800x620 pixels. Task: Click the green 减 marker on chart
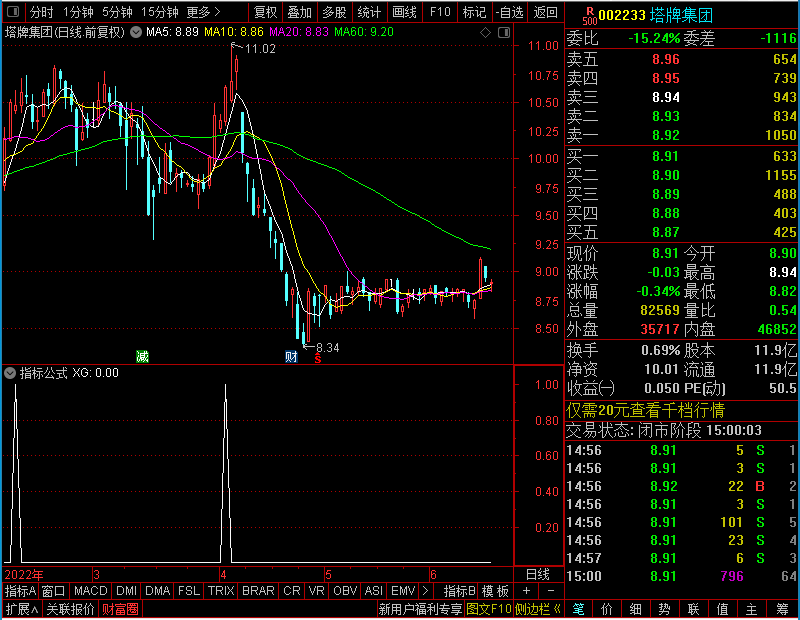[142, 357]
